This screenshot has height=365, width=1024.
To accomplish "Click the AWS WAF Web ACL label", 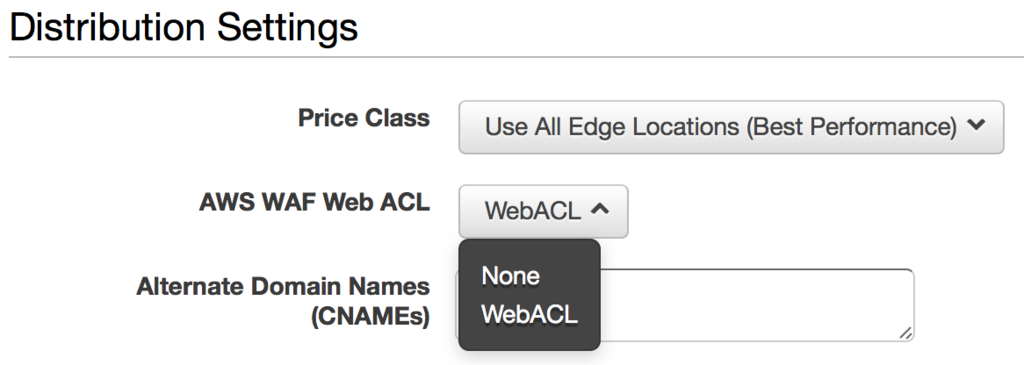I will (x=314, y=202).
